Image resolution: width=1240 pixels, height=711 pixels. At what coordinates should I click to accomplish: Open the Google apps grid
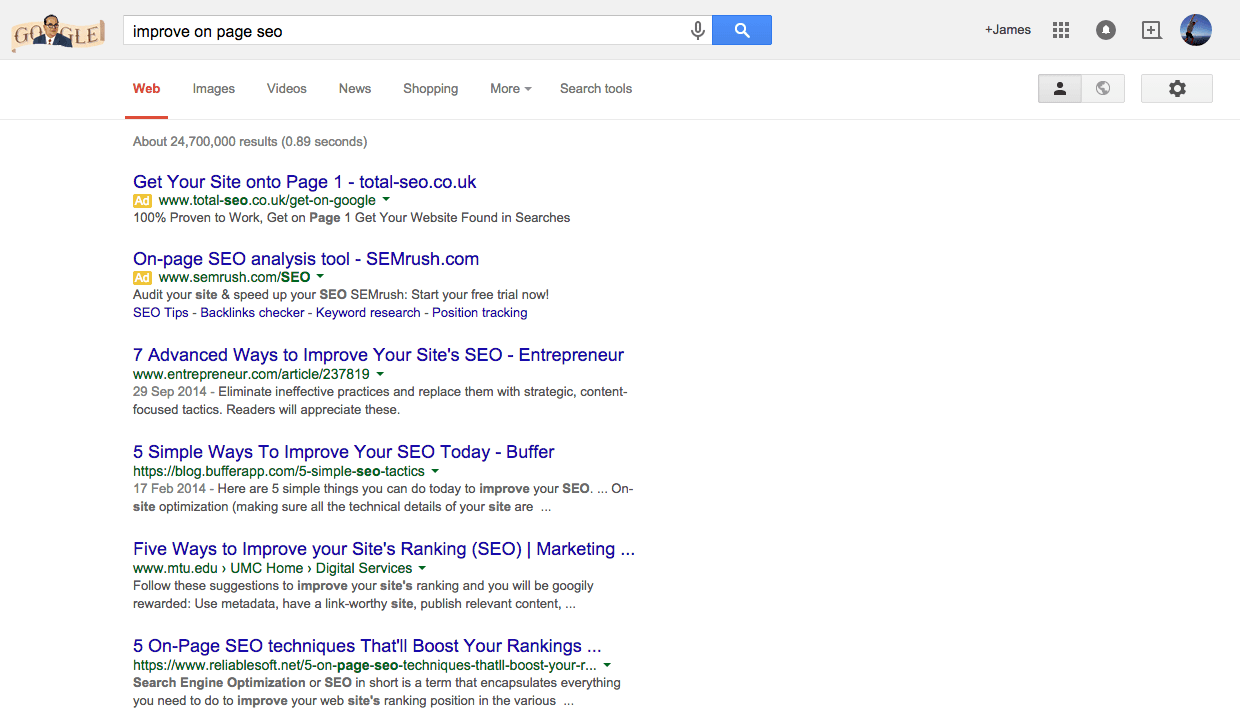(x=1061, y=30)
